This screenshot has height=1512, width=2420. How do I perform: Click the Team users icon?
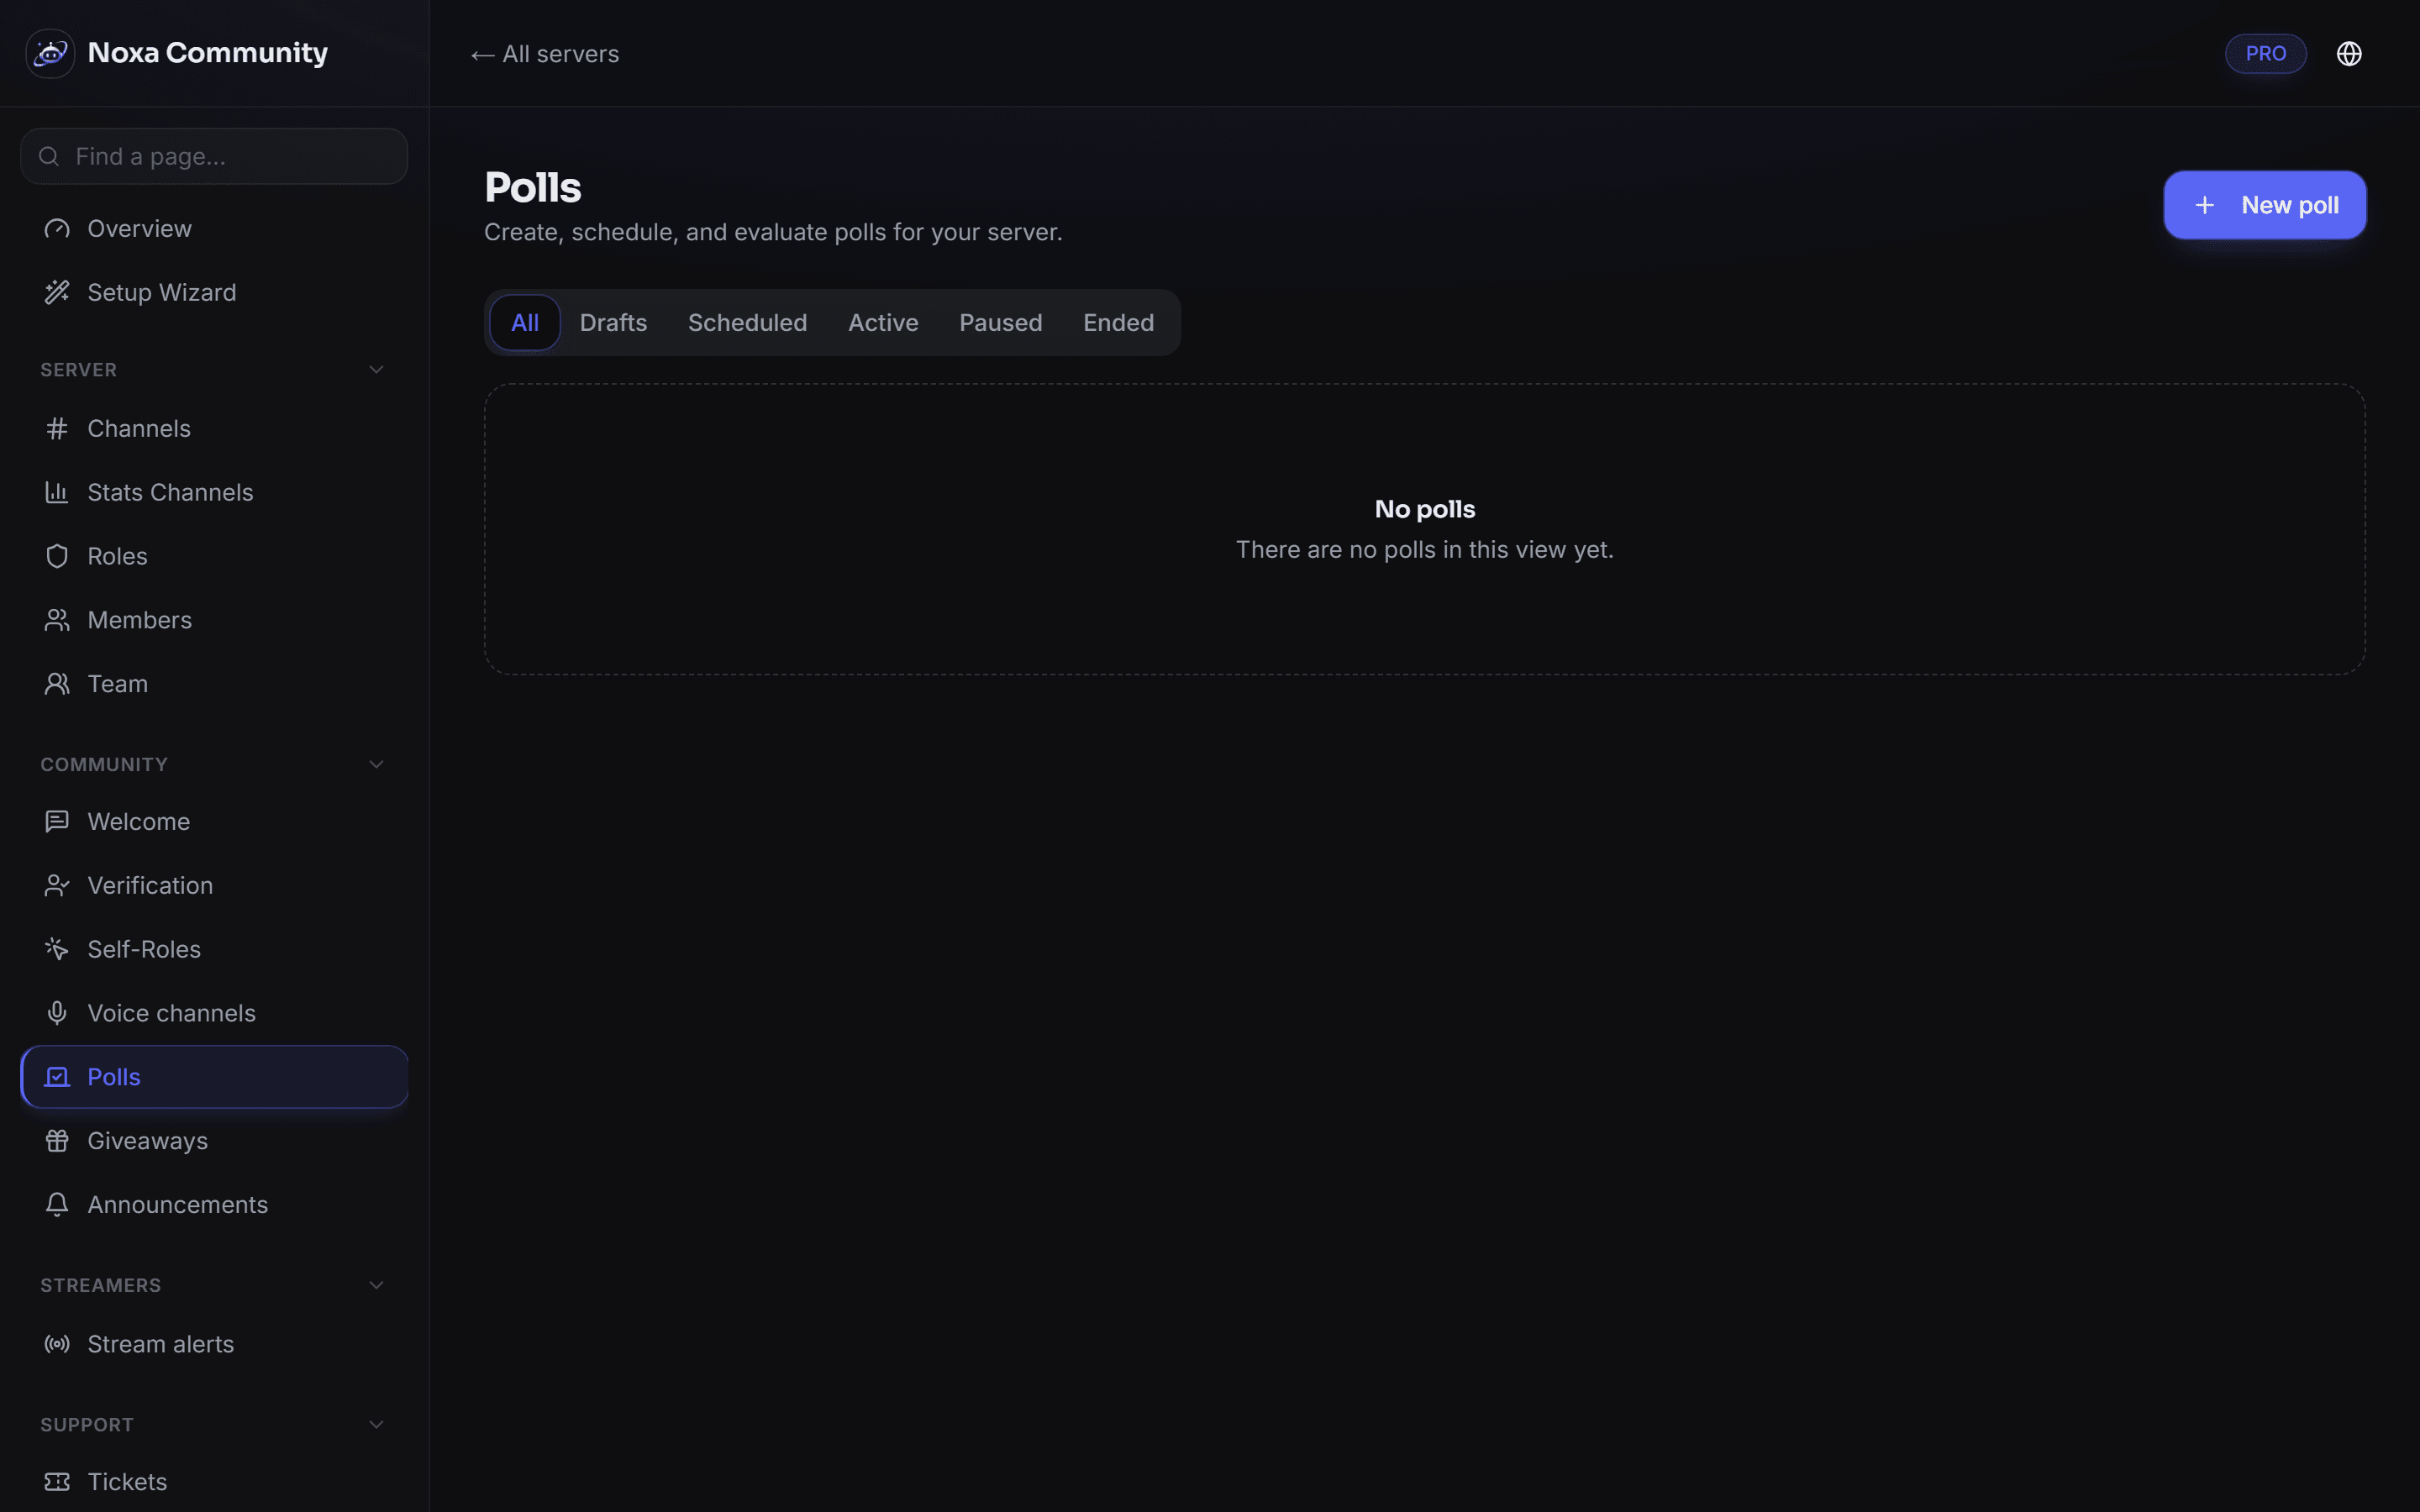click(x=57, y=685)
